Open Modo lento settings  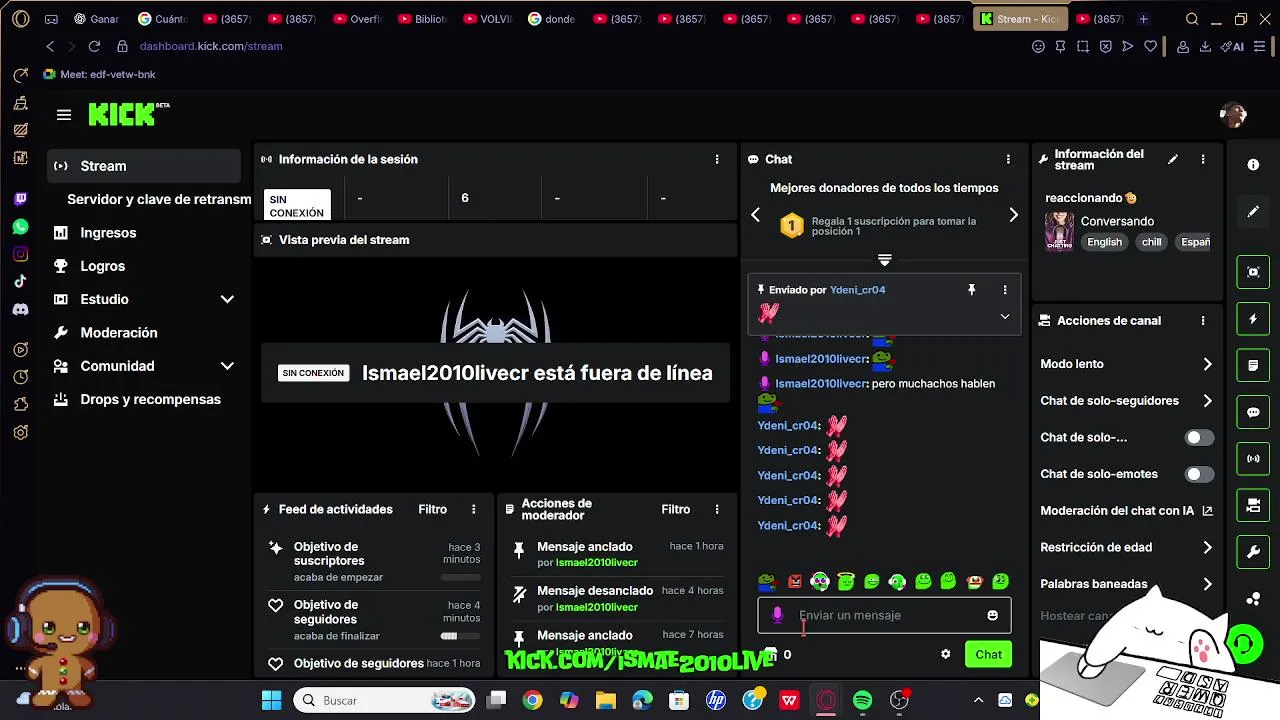coord(1126,364)
